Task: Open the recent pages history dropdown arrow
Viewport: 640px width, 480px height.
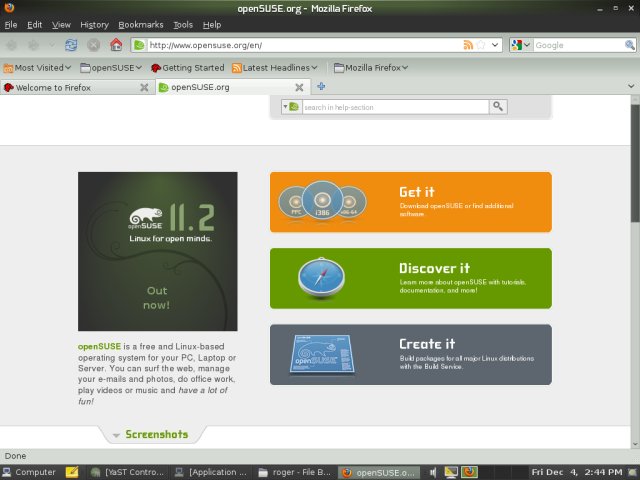Action: tap(52, 45)
